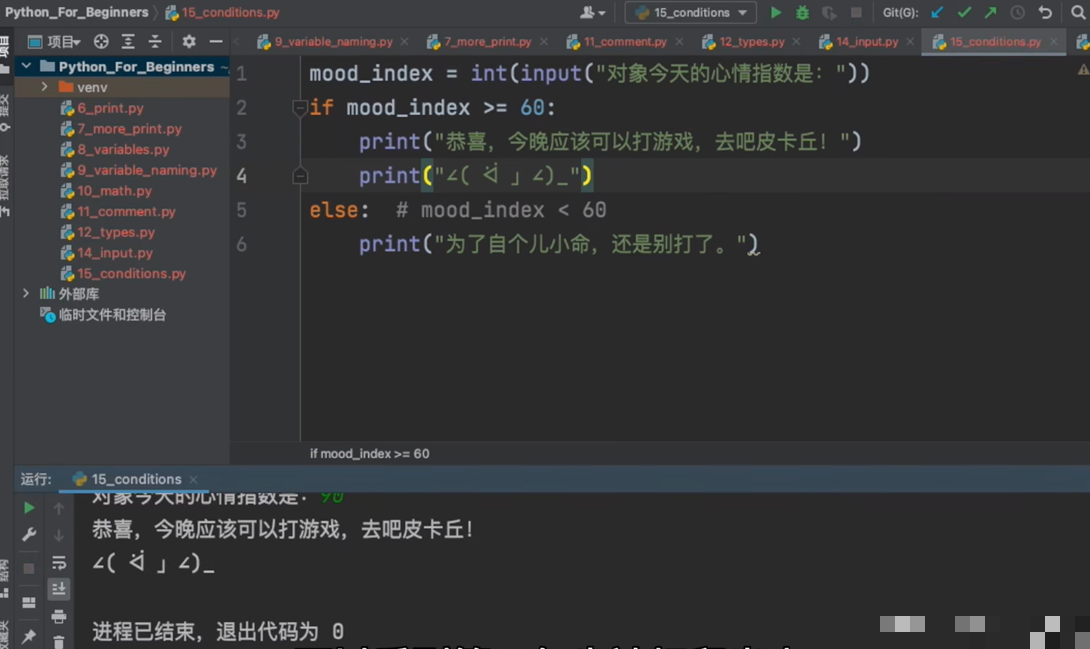Run the 15_conditions configuration
The image size is (1090, 649).
coord(776,13)
